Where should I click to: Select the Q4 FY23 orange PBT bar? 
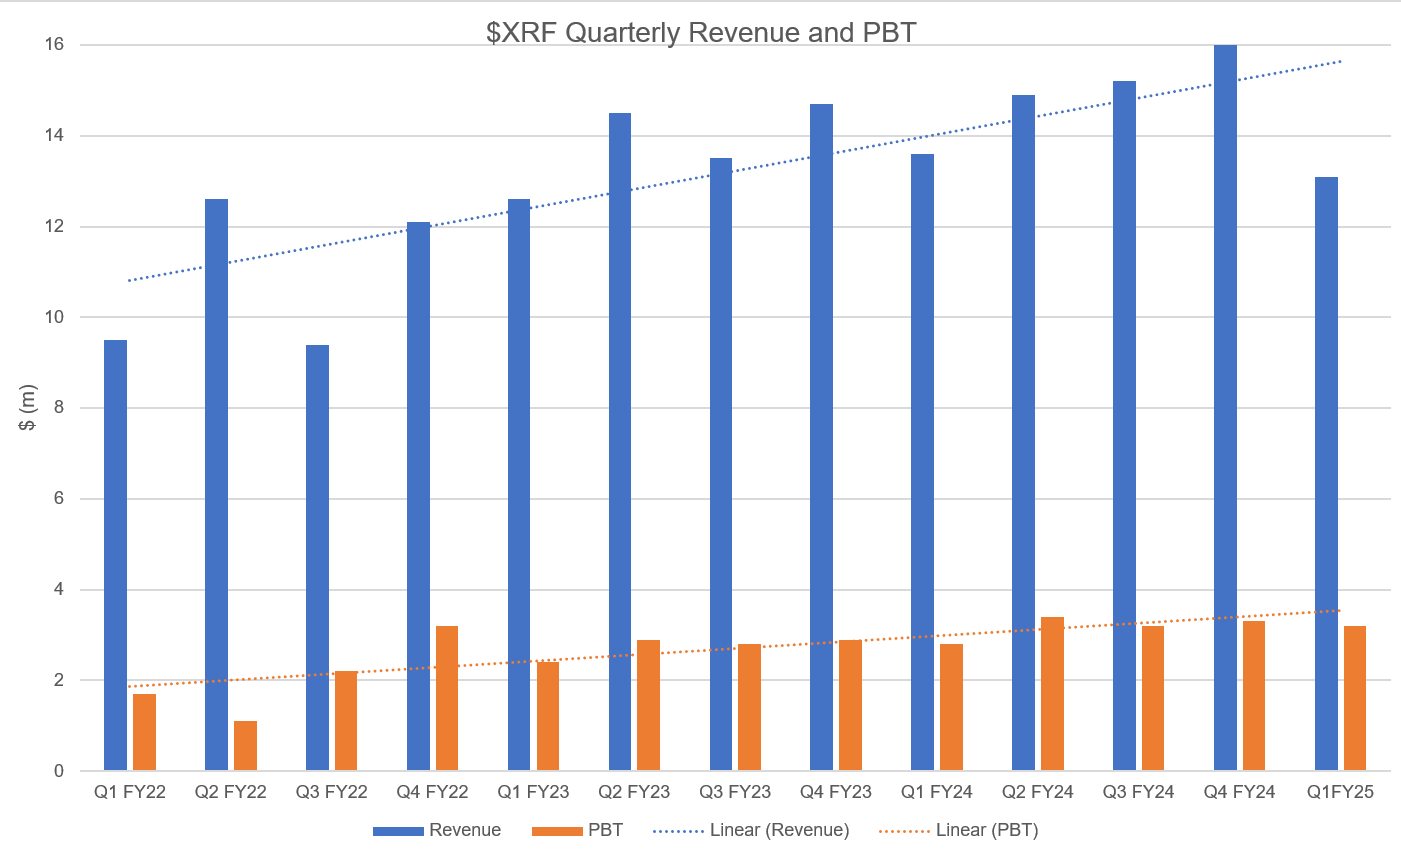(851, 705)
